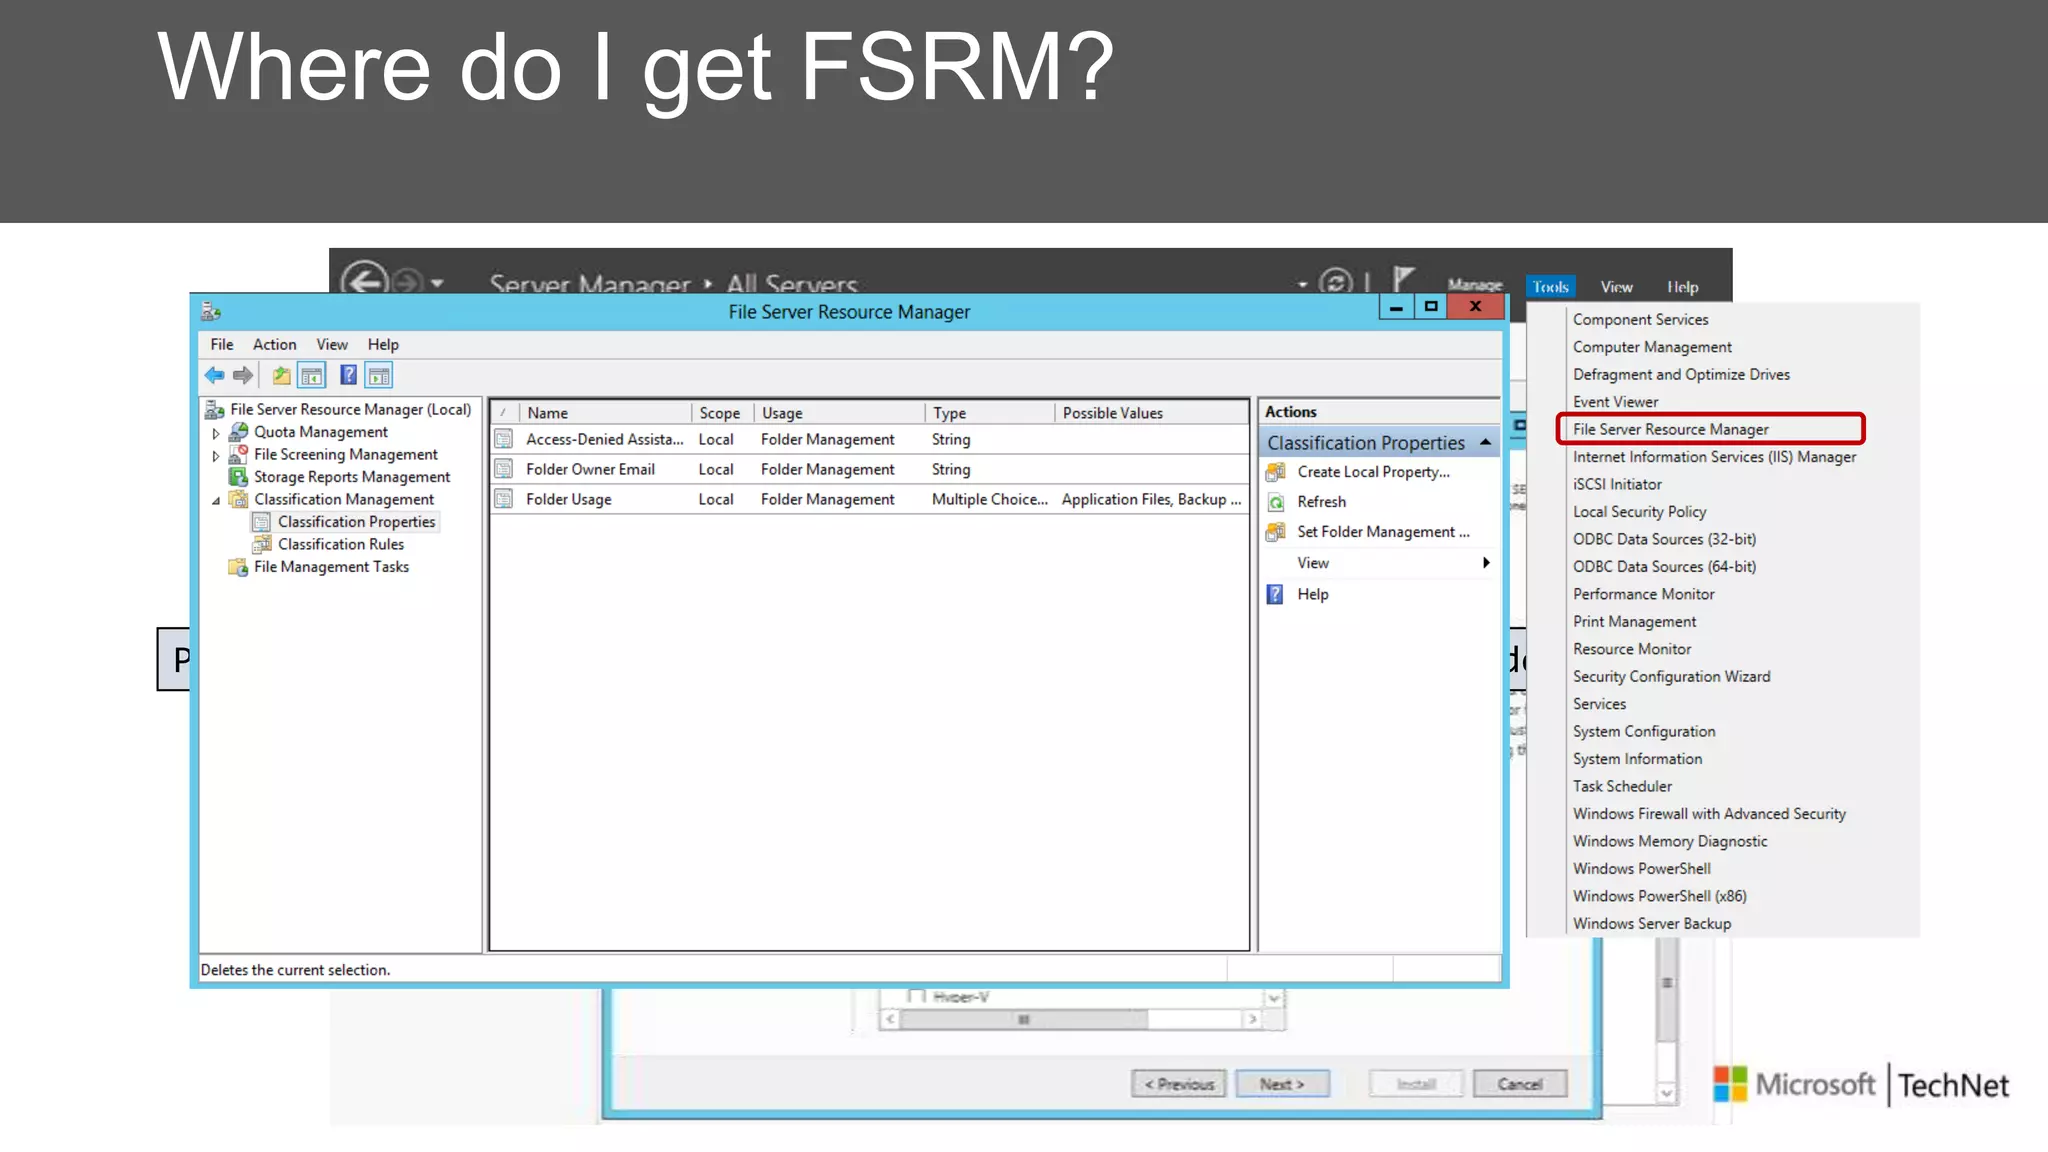Click the root tree node server icon
Screen dimensions: 2048x1152
tap(214, 409)
